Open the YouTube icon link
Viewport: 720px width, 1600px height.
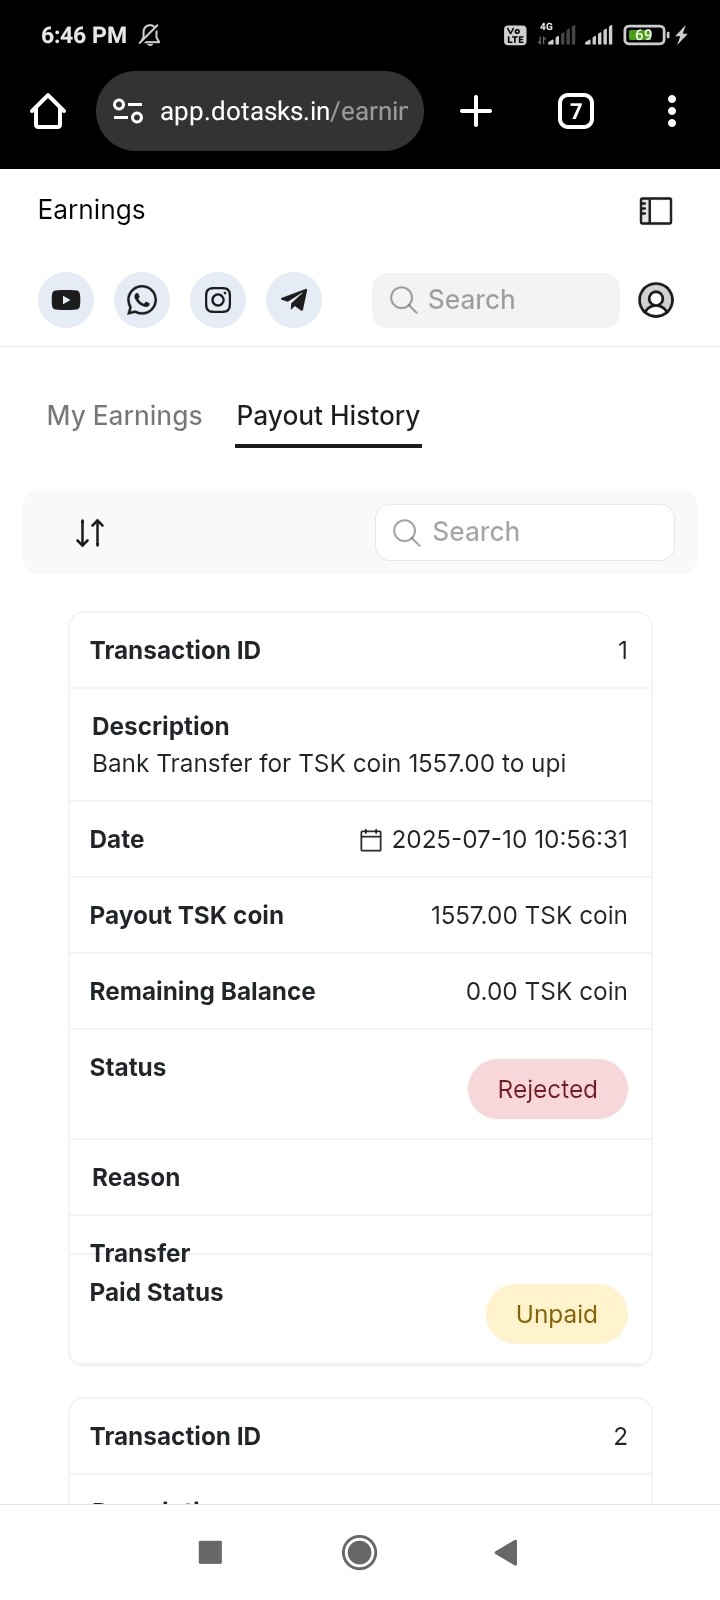[66, 300]
